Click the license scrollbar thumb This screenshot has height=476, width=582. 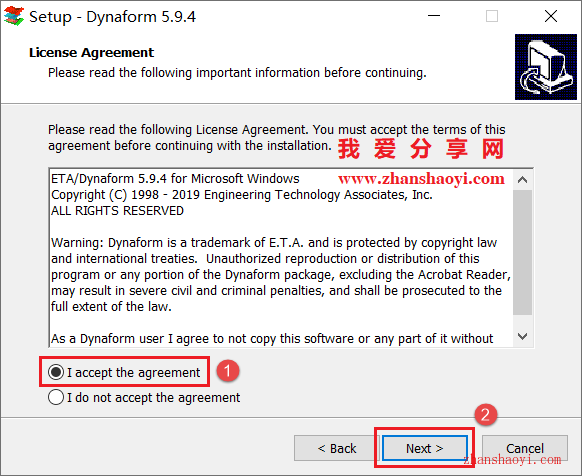[523, 252]
